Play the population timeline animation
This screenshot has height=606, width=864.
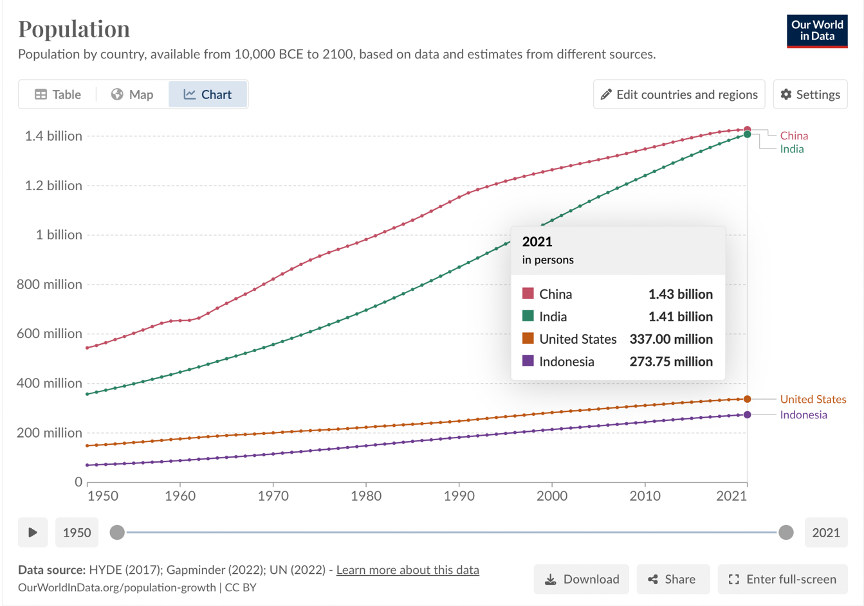[33, 532]
